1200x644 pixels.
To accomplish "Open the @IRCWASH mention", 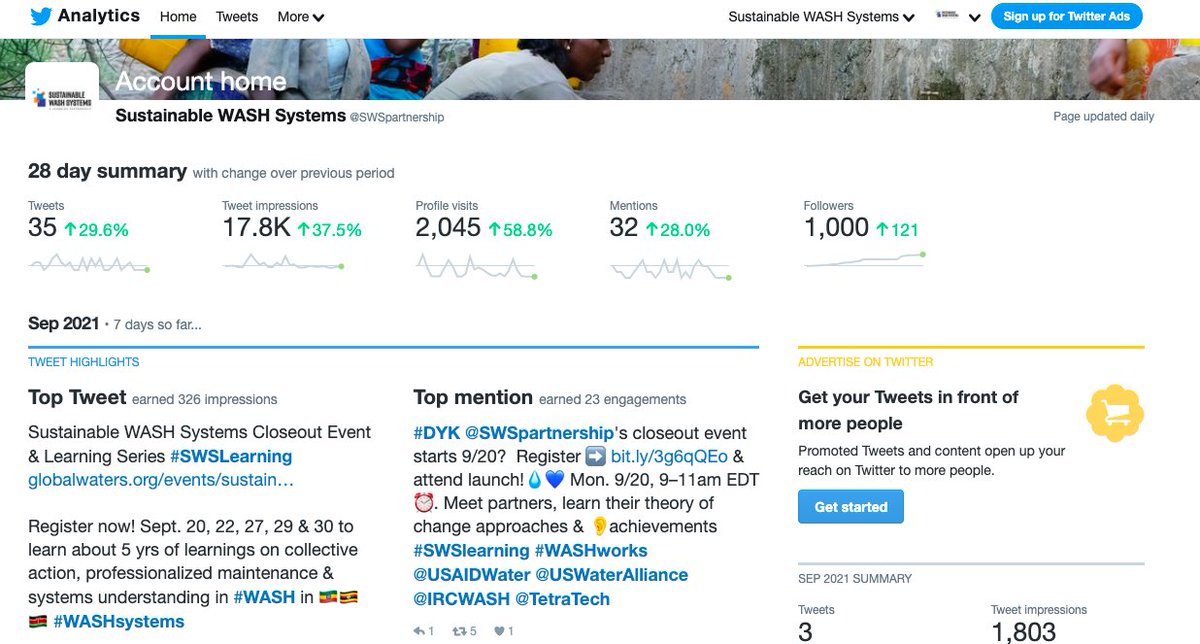I will [x=461, y=599].
